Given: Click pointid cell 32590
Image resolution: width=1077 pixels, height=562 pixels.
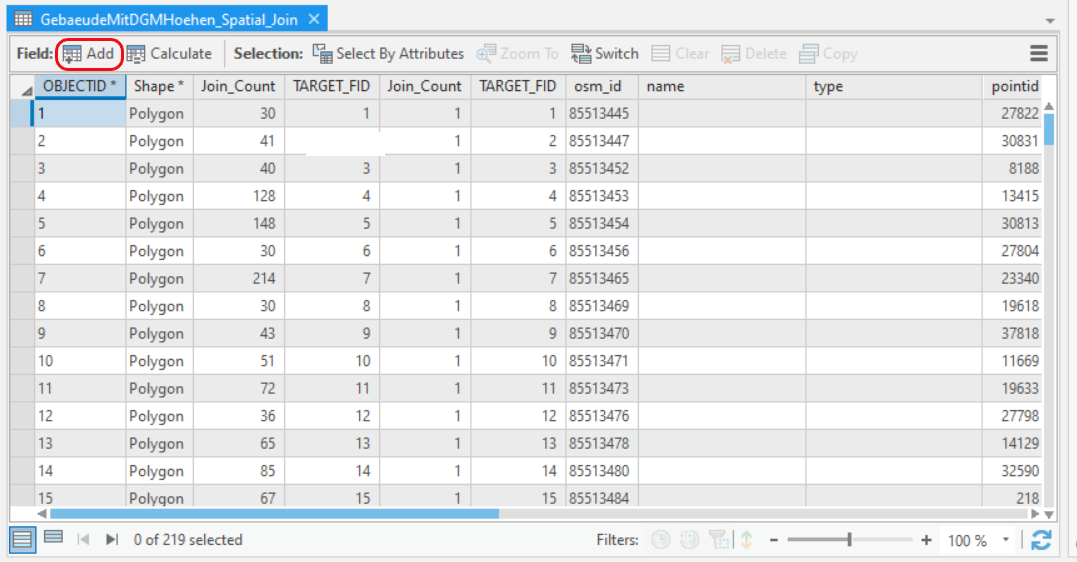Looking at the screenshot, I should 1012,471.
